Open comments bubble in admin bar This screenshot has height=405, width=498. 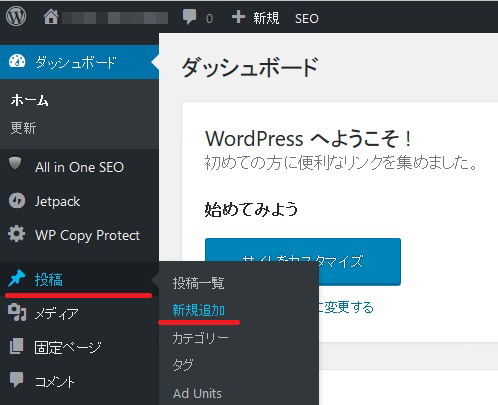[189, 17]
